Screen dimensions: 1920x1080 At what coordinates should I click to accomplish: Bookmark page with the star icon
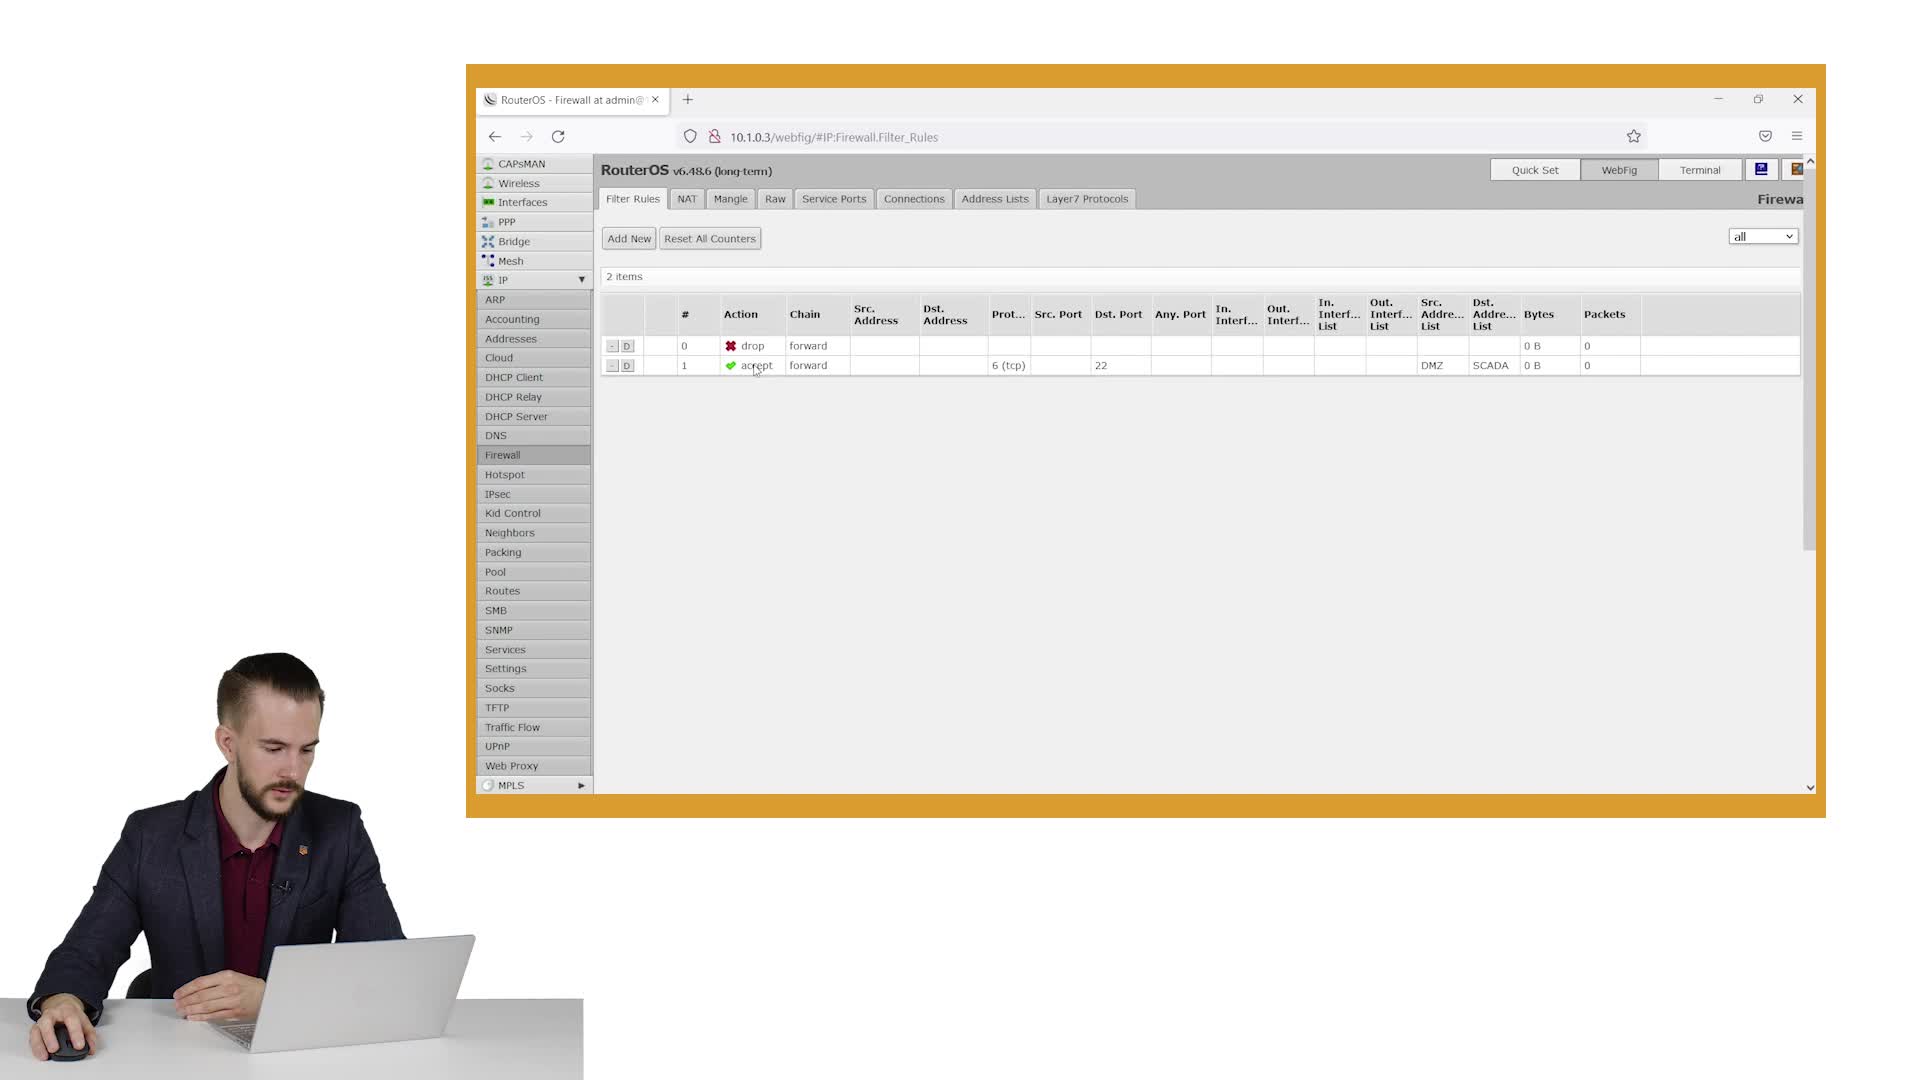point(1634,137)
